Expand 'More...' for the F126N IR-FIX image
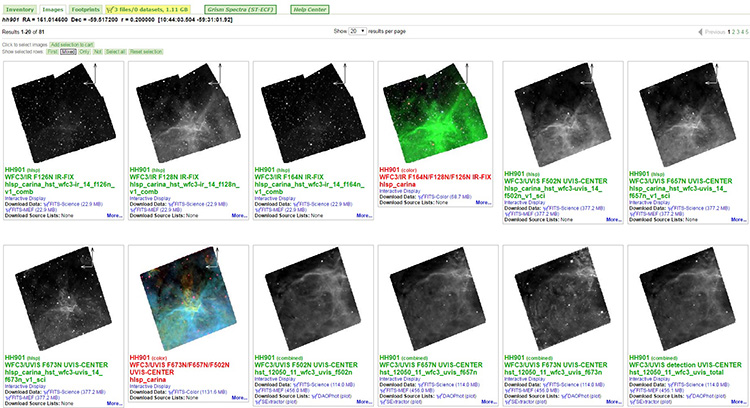Screen dimensions: 750x408 (113, 215)
